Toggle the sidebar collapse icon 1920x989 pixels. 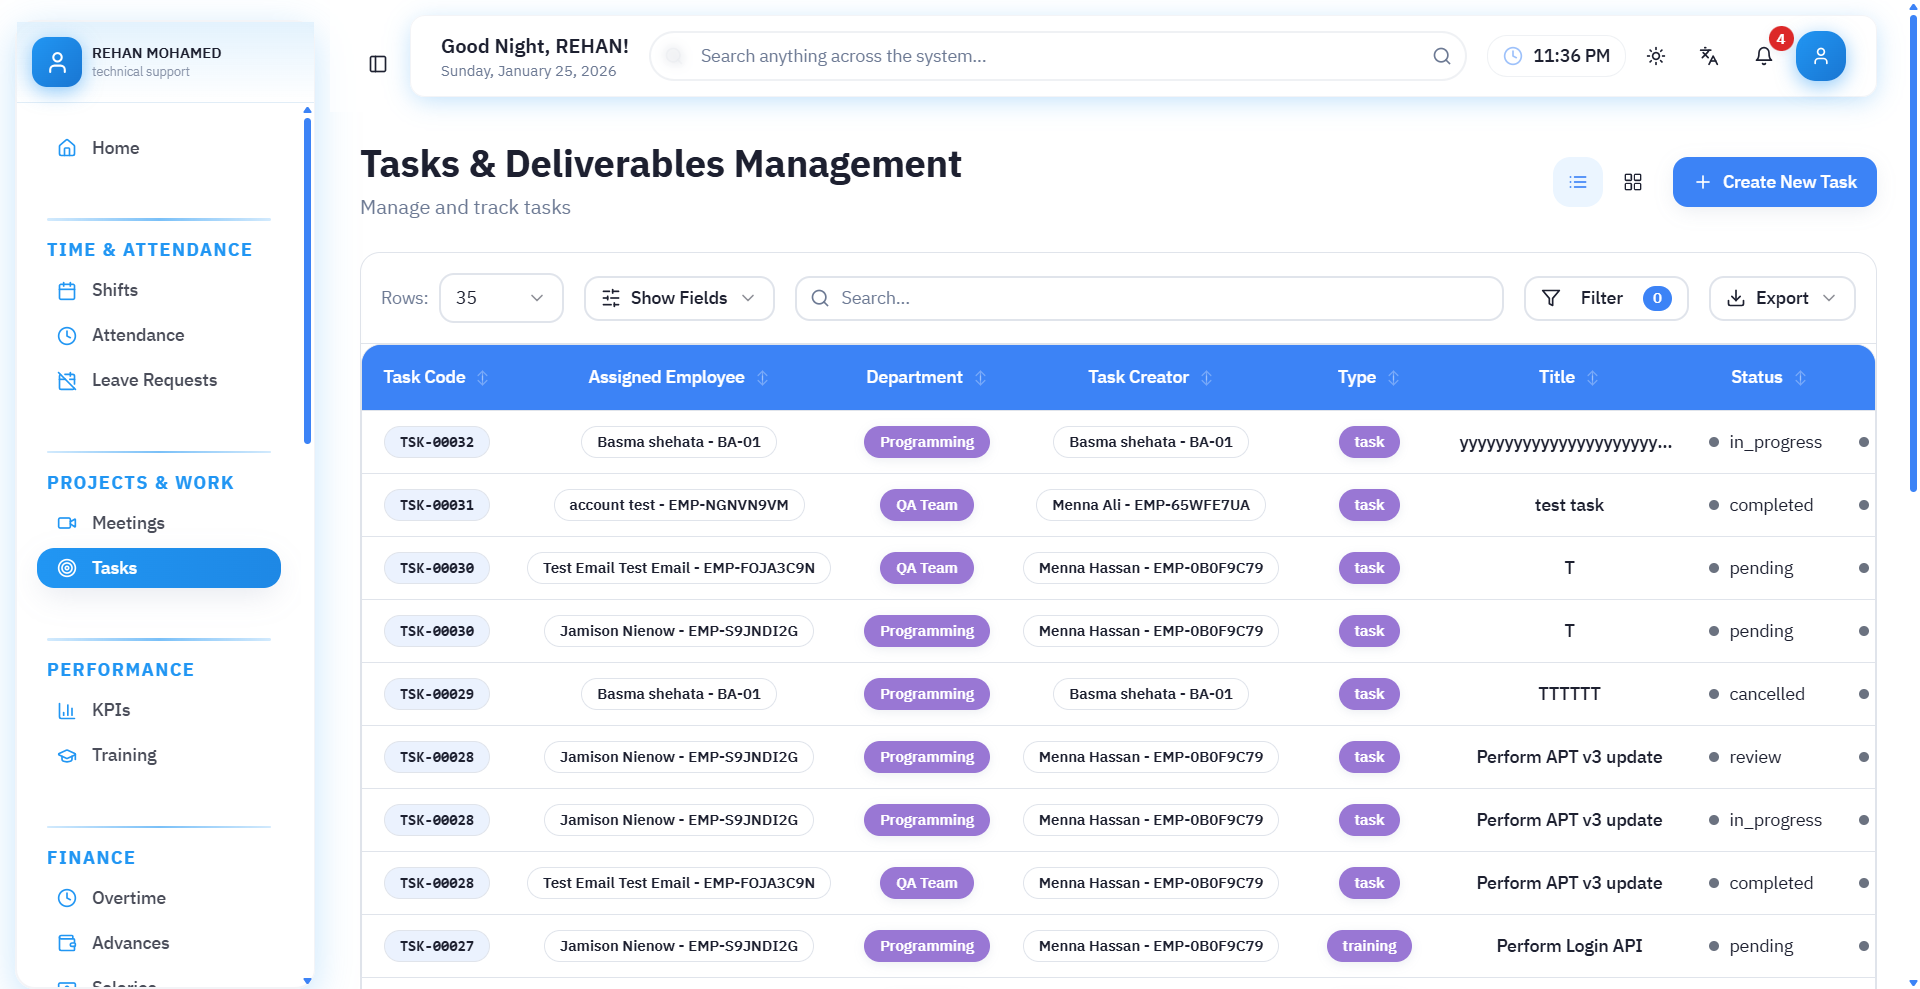pos(378,64)
